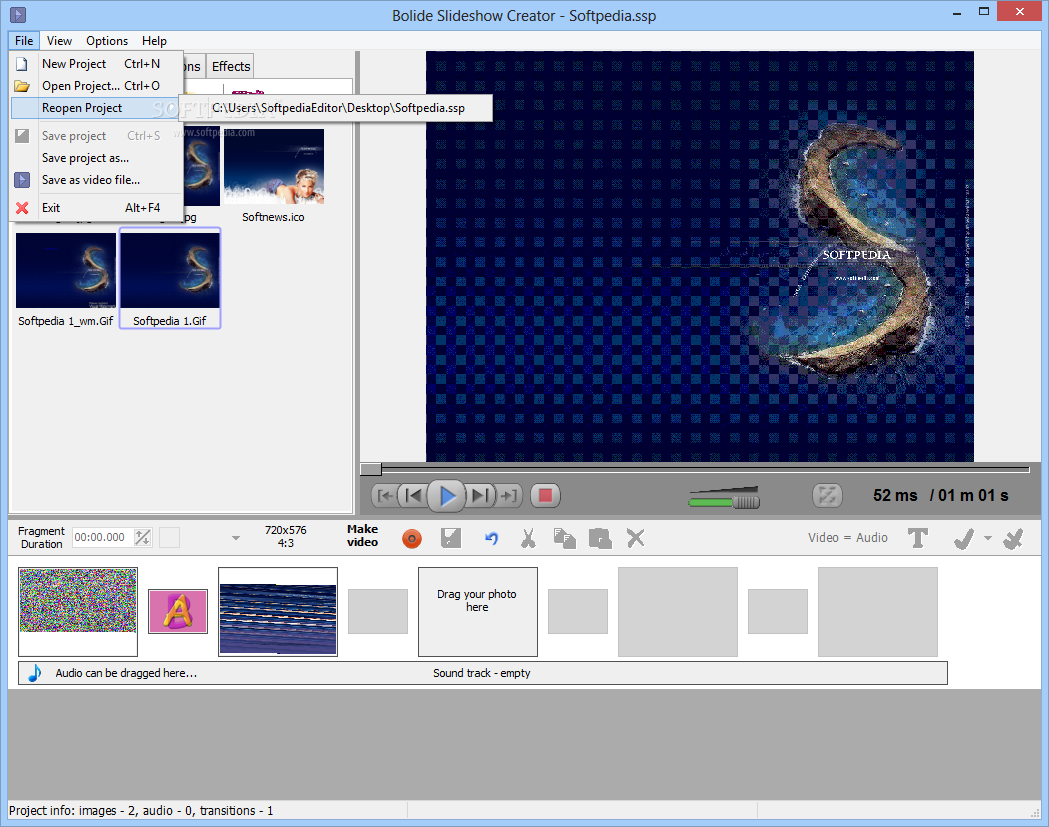Click the T add text icon
Screen dimensions: 1049x827
(x=918, y=538)
